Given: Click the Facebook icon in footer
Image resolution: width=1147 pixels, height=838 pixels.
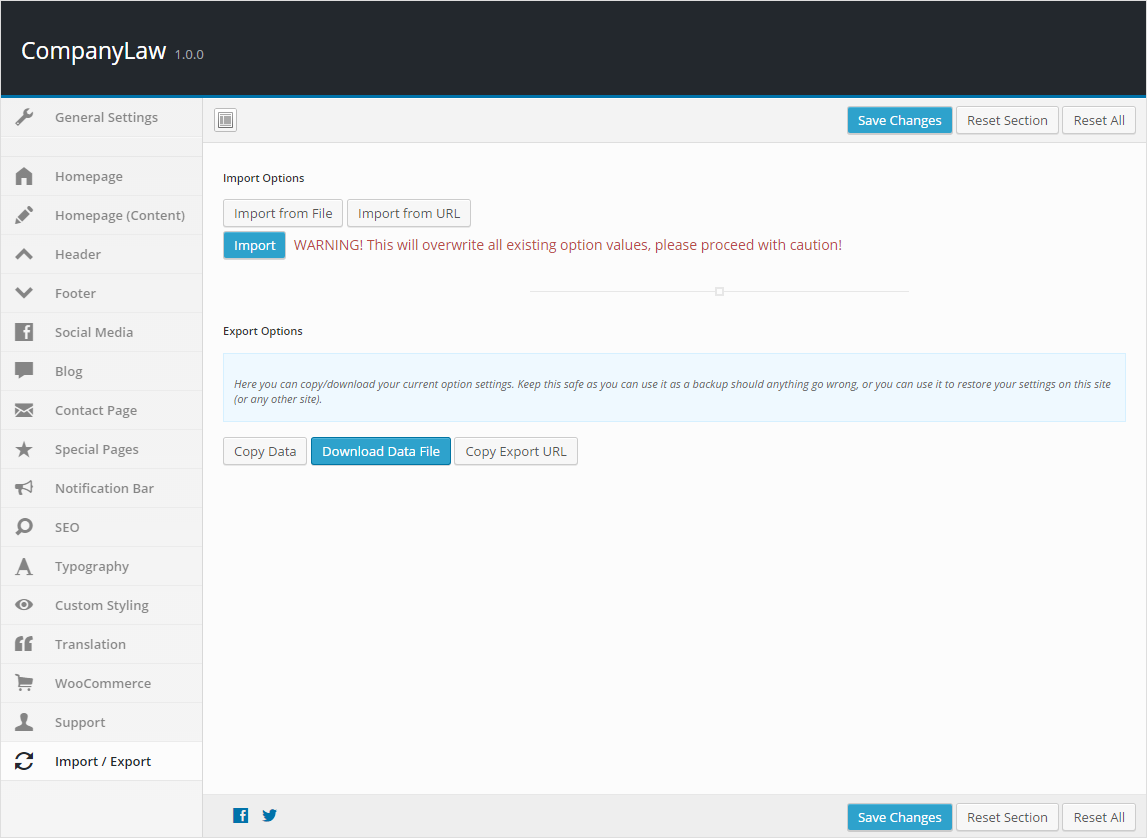Looking at the screenshot, I should pos(241,815).
